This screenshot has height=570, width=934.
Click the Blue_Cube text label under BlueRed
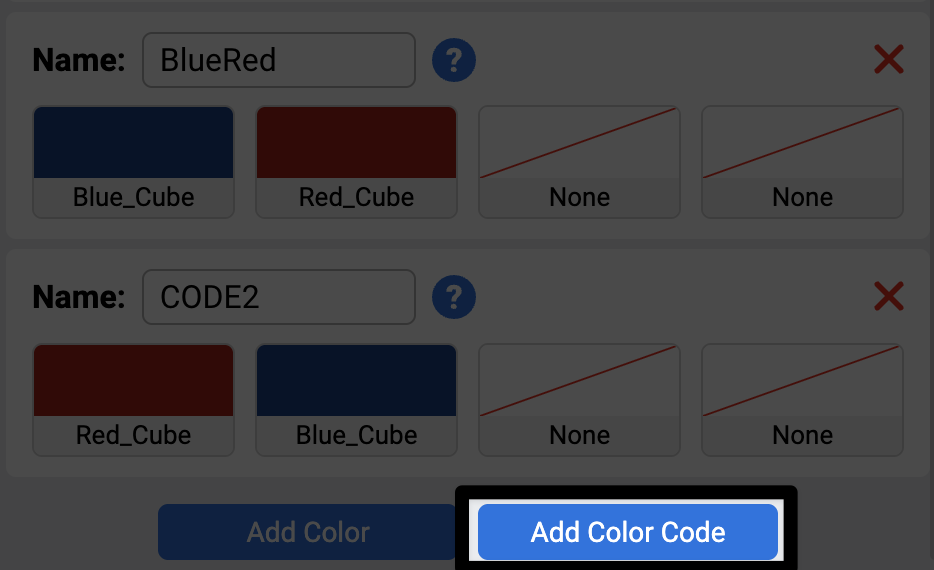134,197
